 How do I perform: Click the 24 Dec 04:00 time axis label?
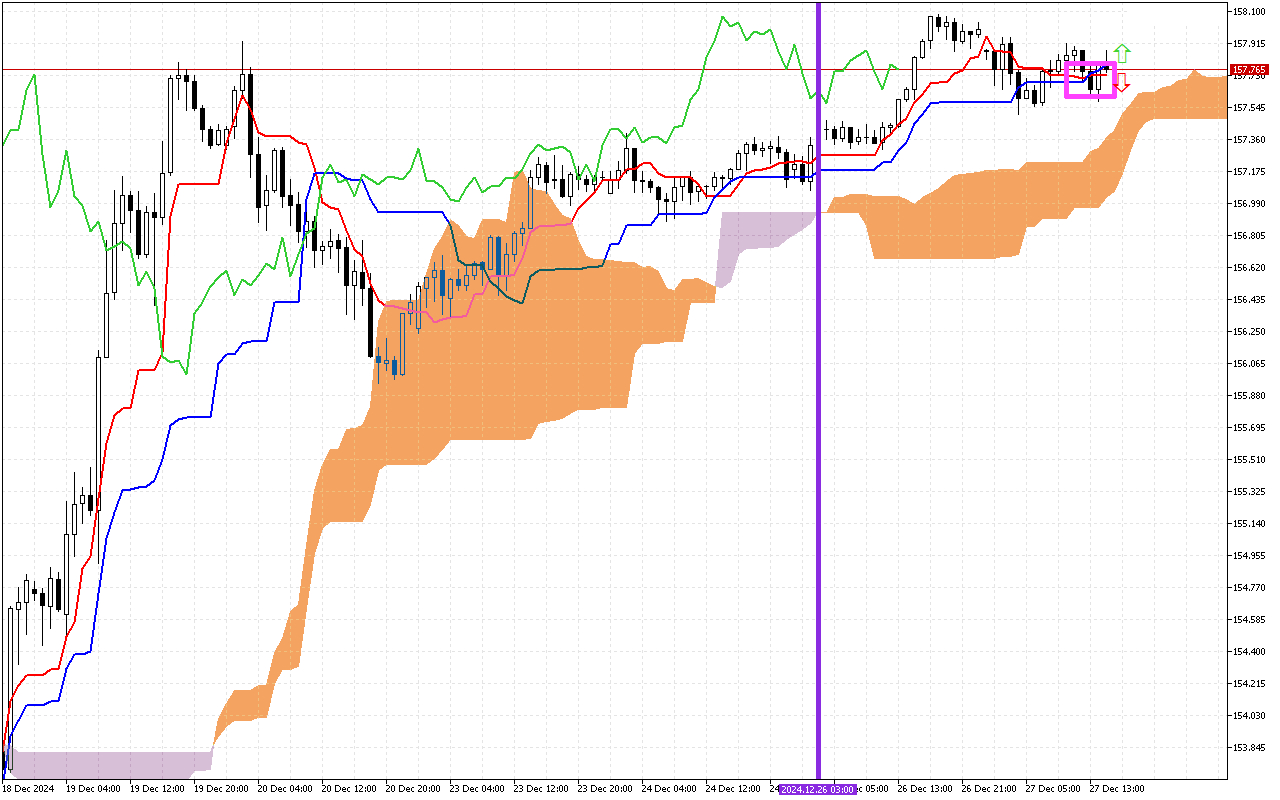tap(669, 789)
